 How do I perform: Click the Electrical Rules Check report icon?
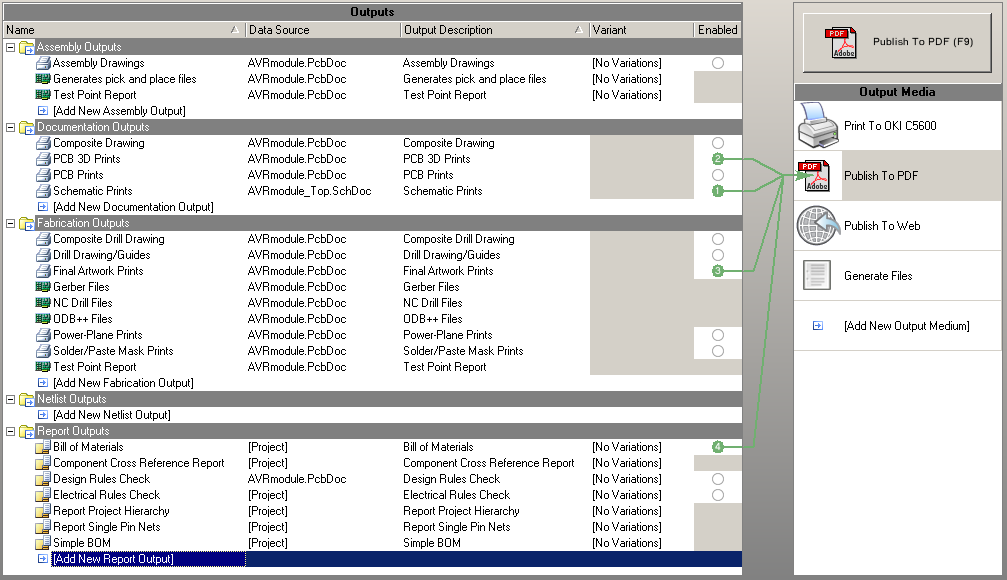click(43, 495)
